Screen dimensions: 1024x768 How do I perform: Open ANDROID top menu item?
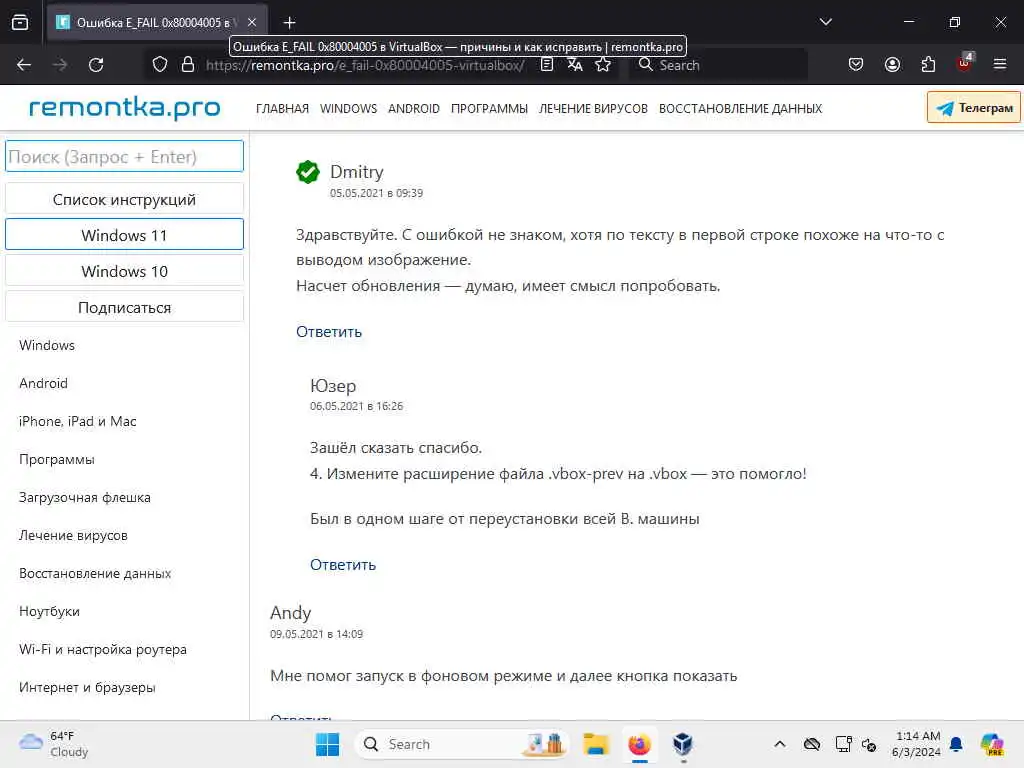coord(413,108)
